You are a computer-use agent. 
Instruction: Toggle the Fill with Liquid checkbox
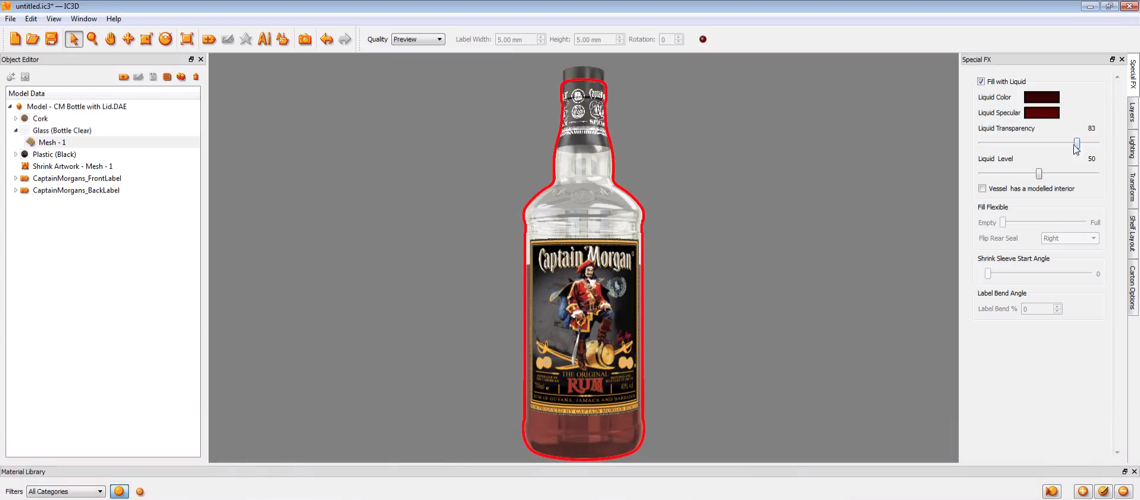coord(982,81)
